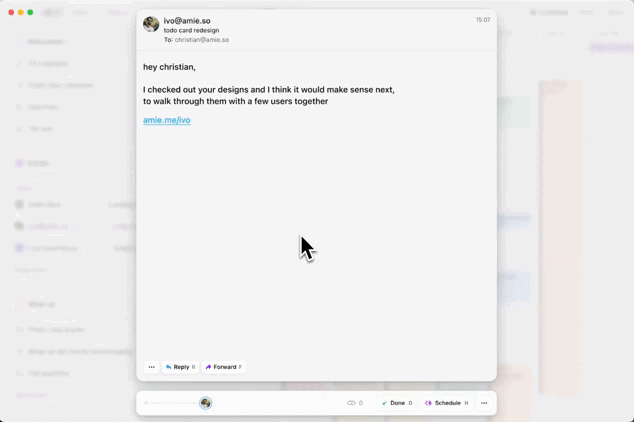Mark the email as Done
634x422 pixels.
[x=397, y=403]
